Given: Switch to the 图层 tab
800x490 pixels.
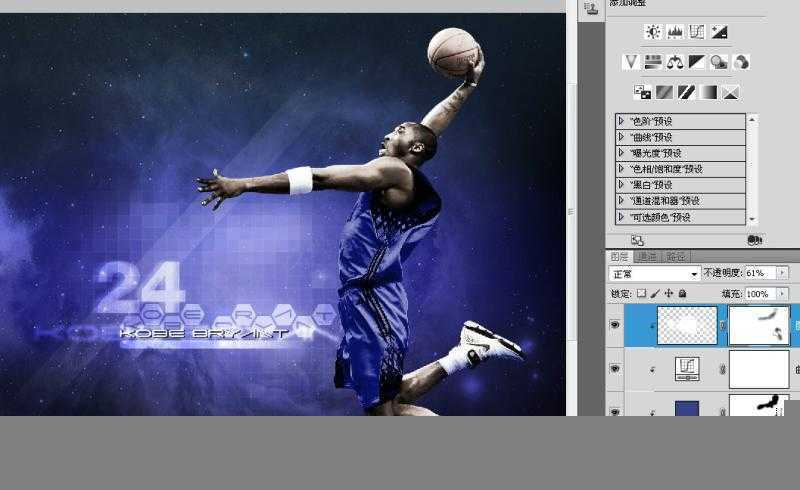Looking at the screenshot, I should pyautogui.click(x=619, y=256).
